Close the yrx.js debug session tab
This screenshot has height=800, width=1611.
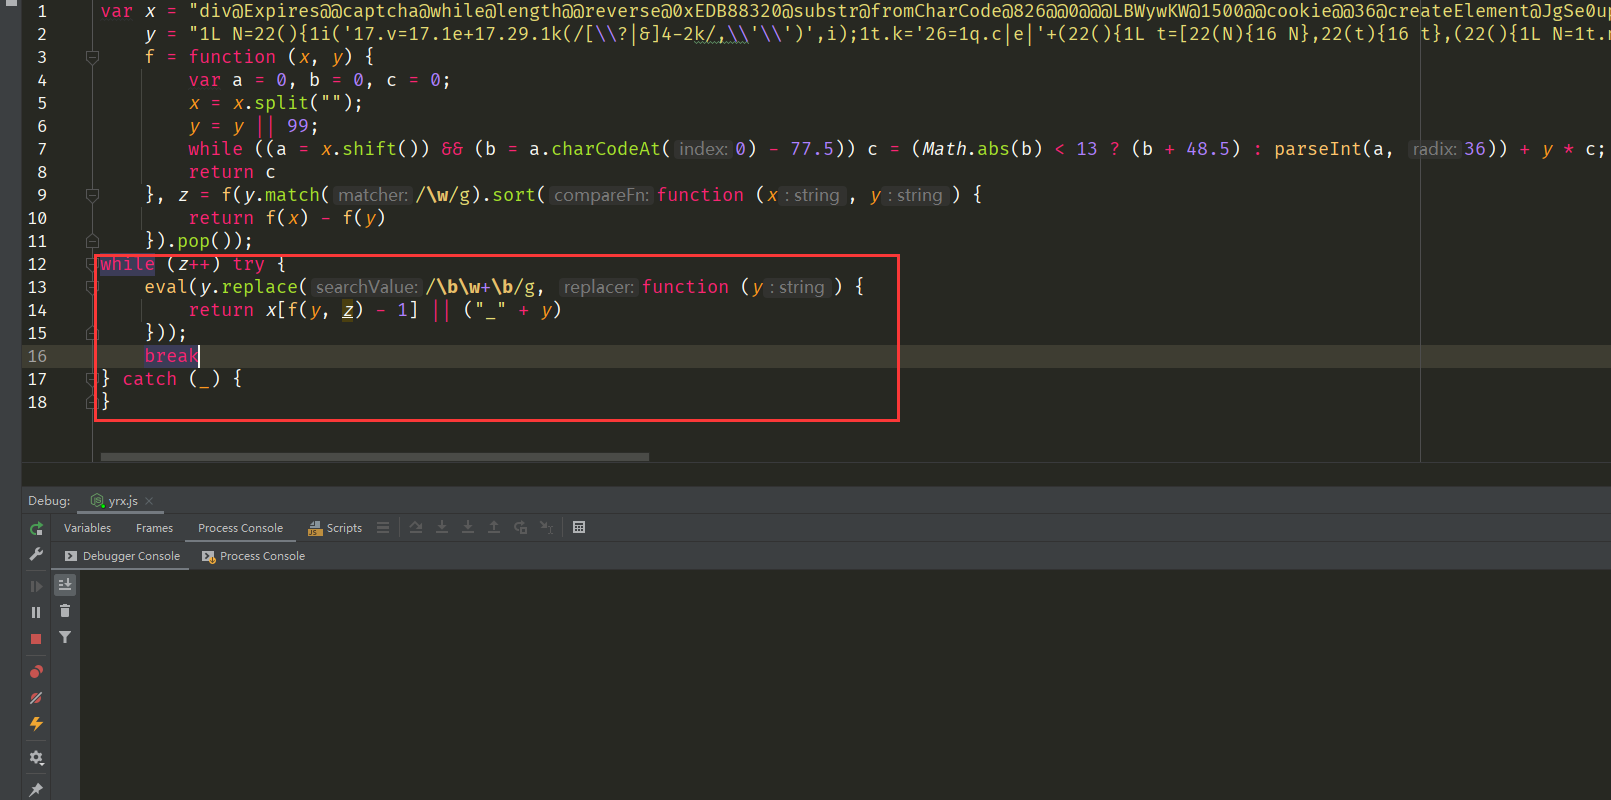coord(149,501)
